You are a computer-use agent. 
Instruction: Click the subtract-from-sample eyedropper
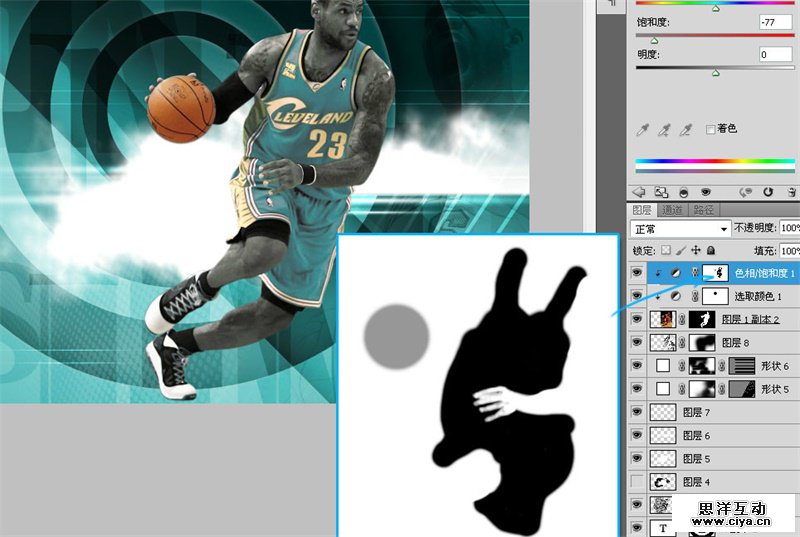pos(686,130)
